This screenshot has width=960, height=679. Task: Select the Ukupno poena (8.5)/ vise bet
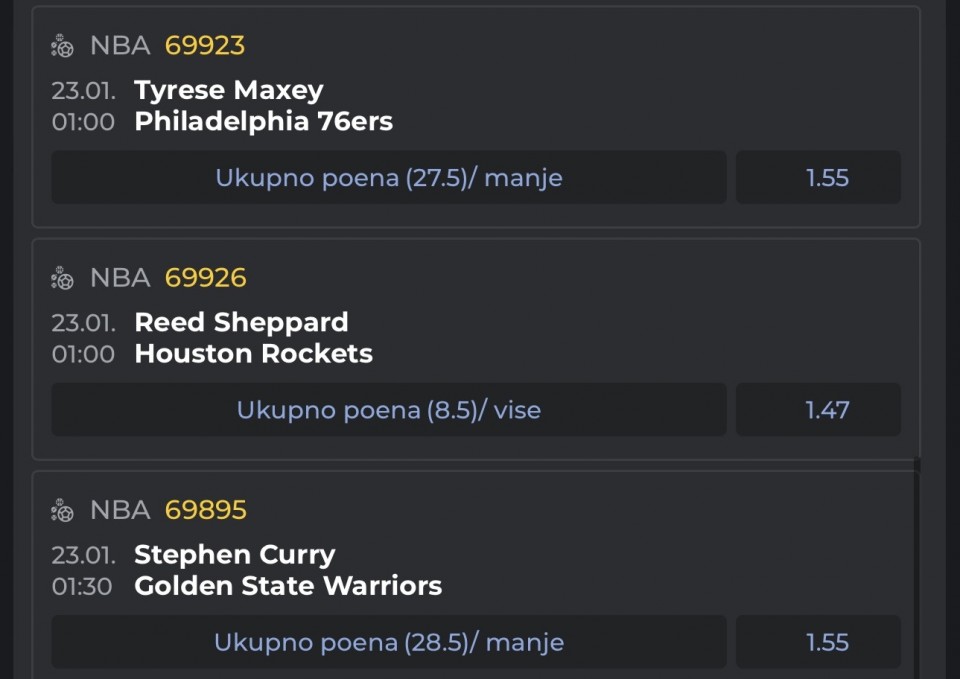(389, 410)
